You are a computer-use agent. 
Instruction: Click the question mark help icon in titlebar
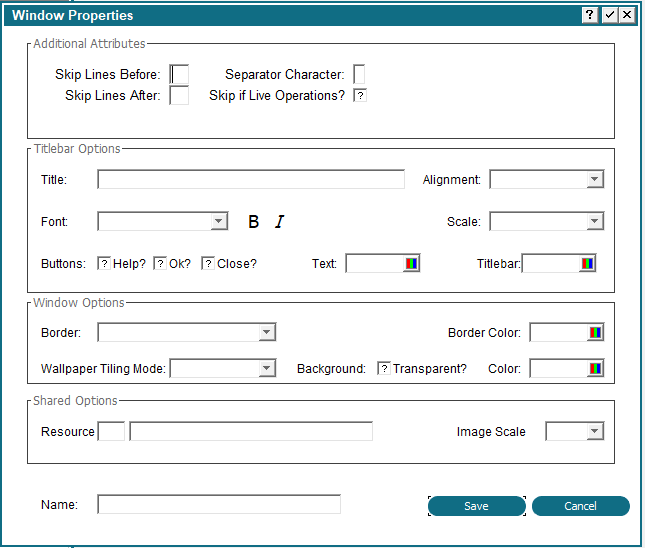coord(590,15)
